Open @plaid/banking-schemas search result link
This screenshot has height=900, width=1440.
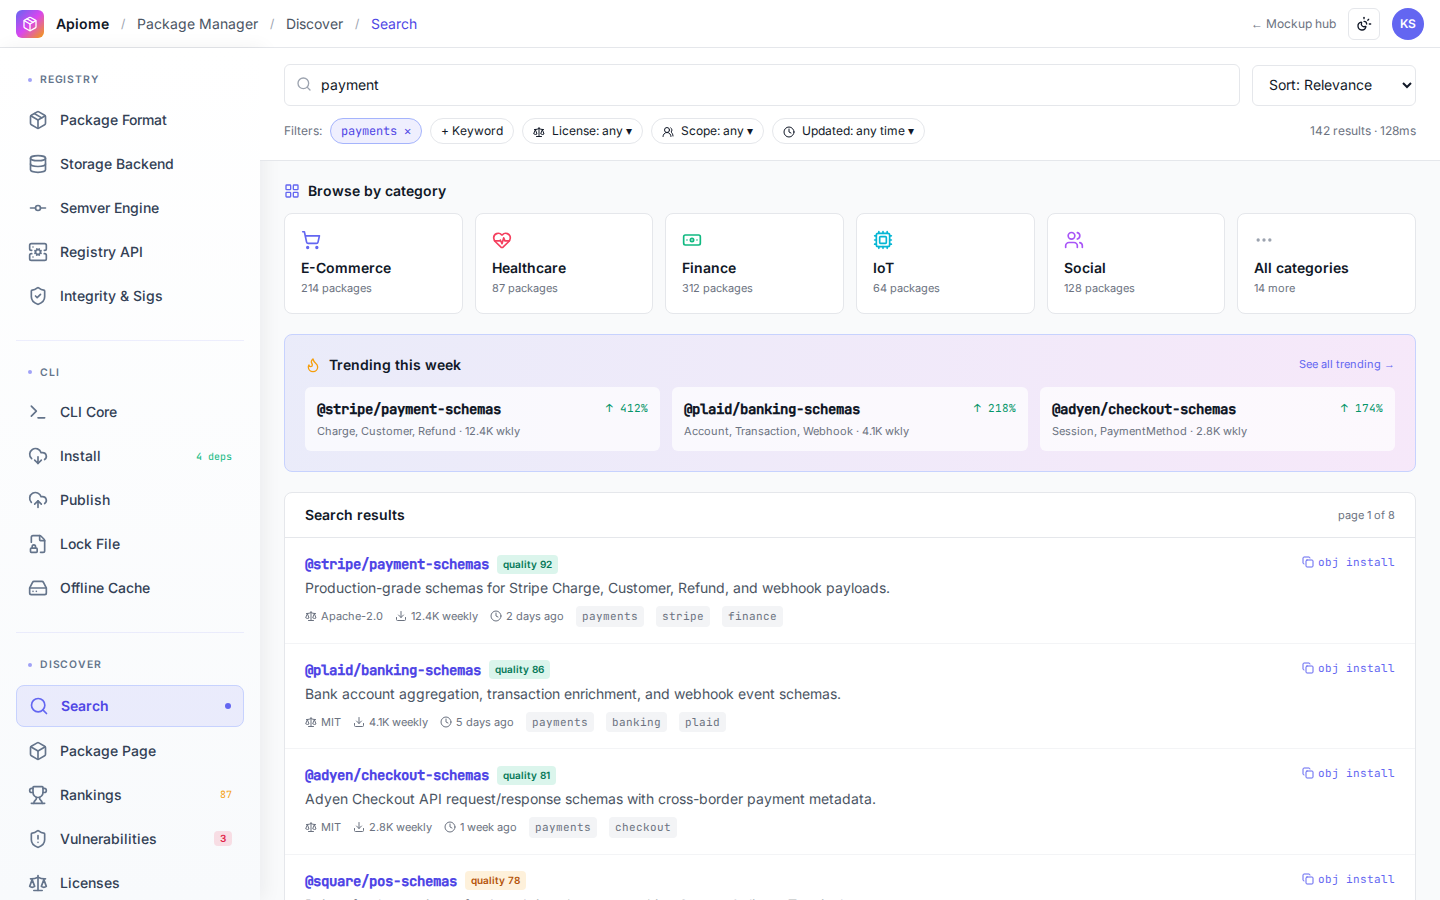coord(393,670)
